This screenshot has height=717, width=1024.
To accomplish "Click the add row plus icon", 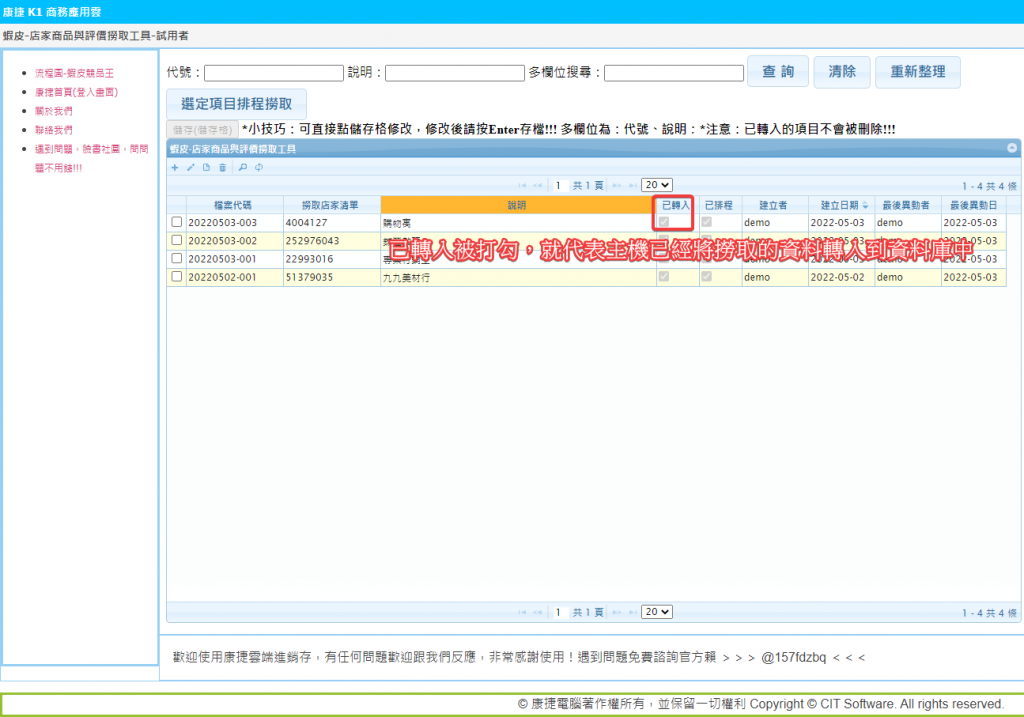I will 175,167.
